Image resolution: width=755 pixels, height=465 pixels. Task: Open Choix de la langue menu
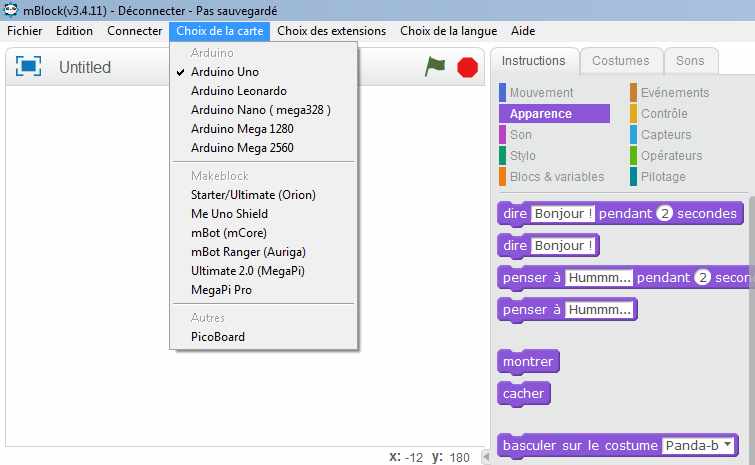click(x=448, y=31)
